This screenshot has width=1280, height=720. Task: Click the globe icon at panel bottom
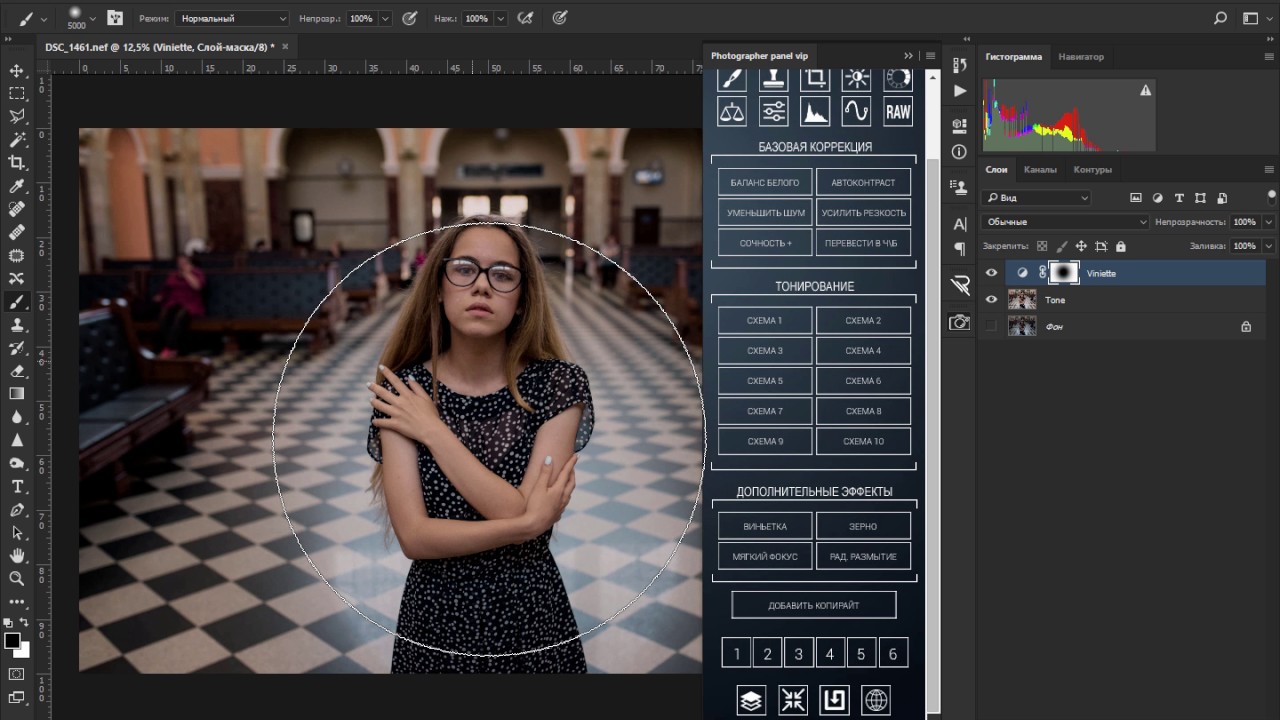click(876, 700)
